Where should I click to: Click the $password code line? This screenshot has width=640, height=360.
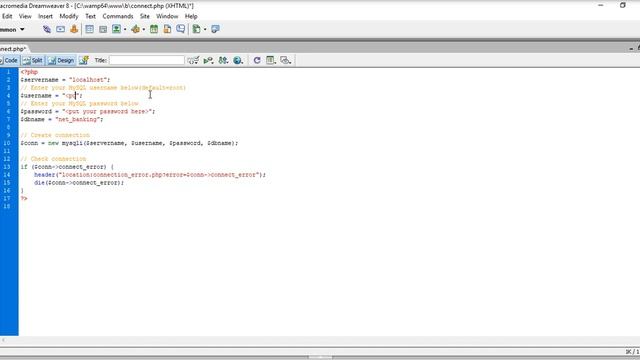click(88, 111)
